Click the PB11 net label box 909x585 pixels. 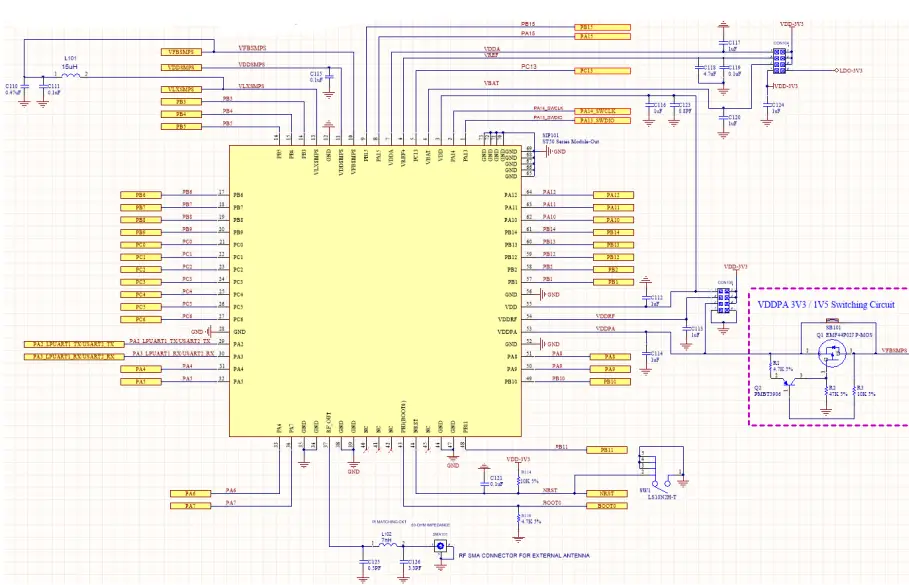[x=606, y=450]
